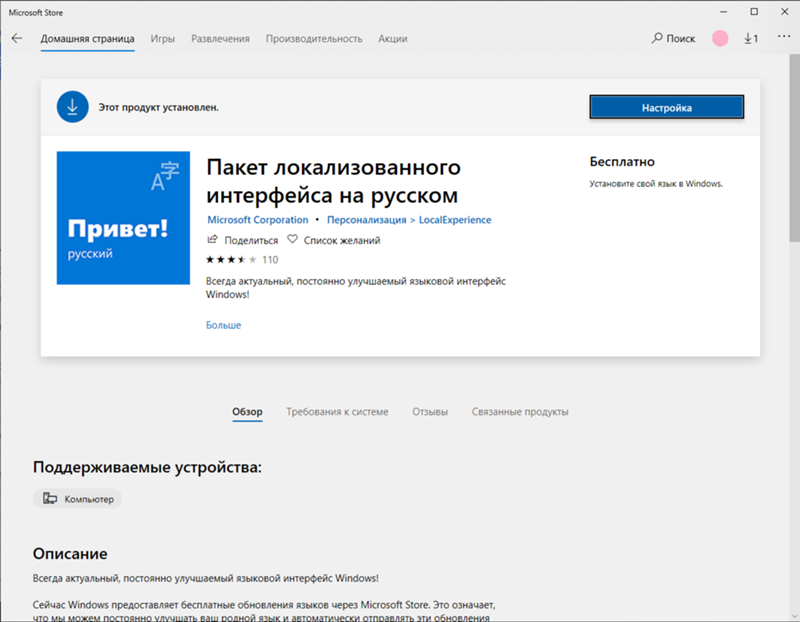Click the Описание heading

(x=70, y=554)
